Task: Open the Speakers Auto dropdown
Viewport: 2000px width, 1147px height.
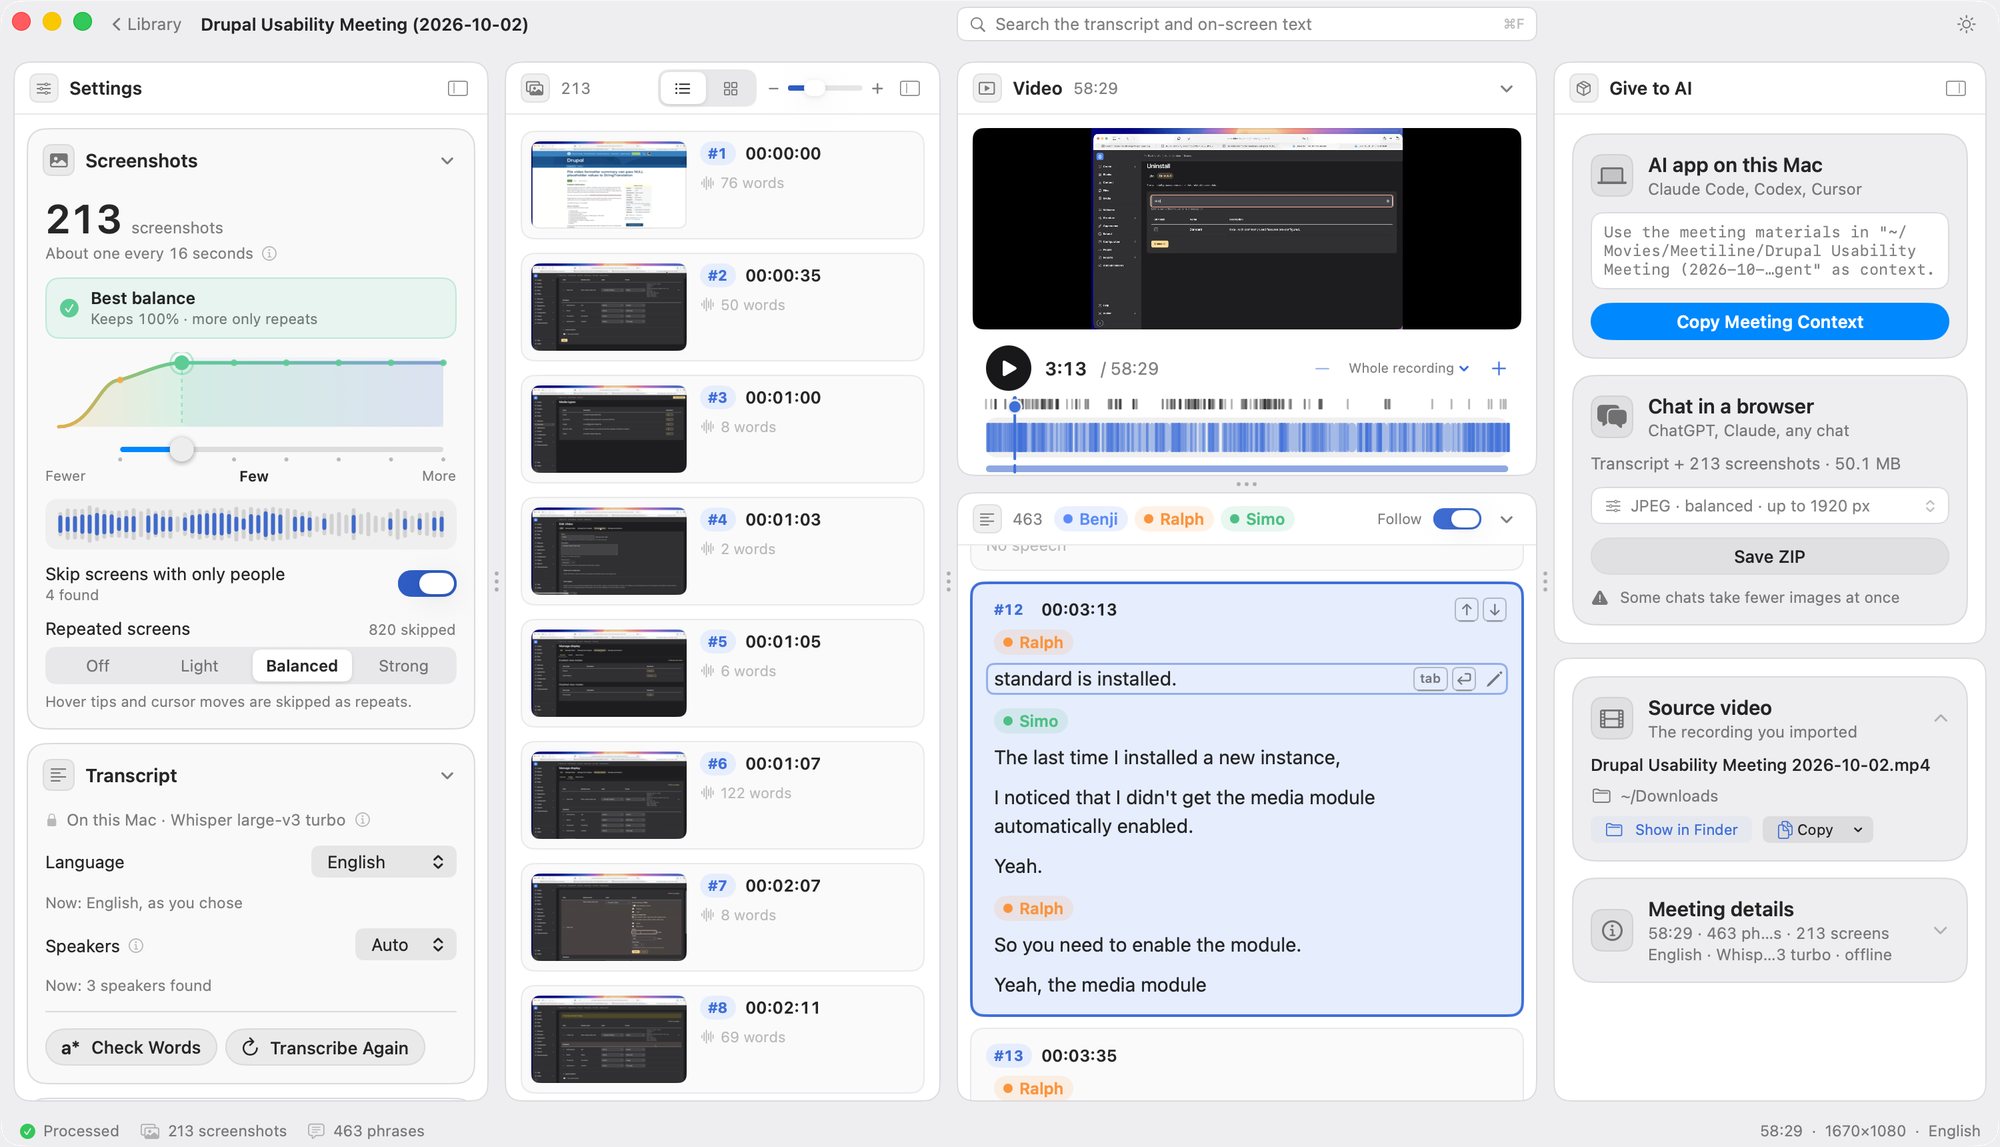Action: click(x=406, y=944)
